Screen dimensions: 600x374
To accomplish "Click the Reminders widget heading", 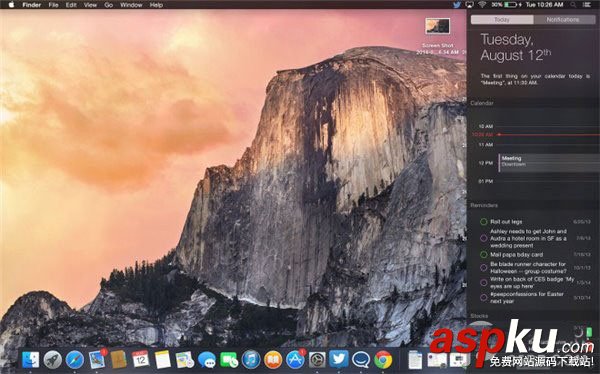I will click(484, 206).
